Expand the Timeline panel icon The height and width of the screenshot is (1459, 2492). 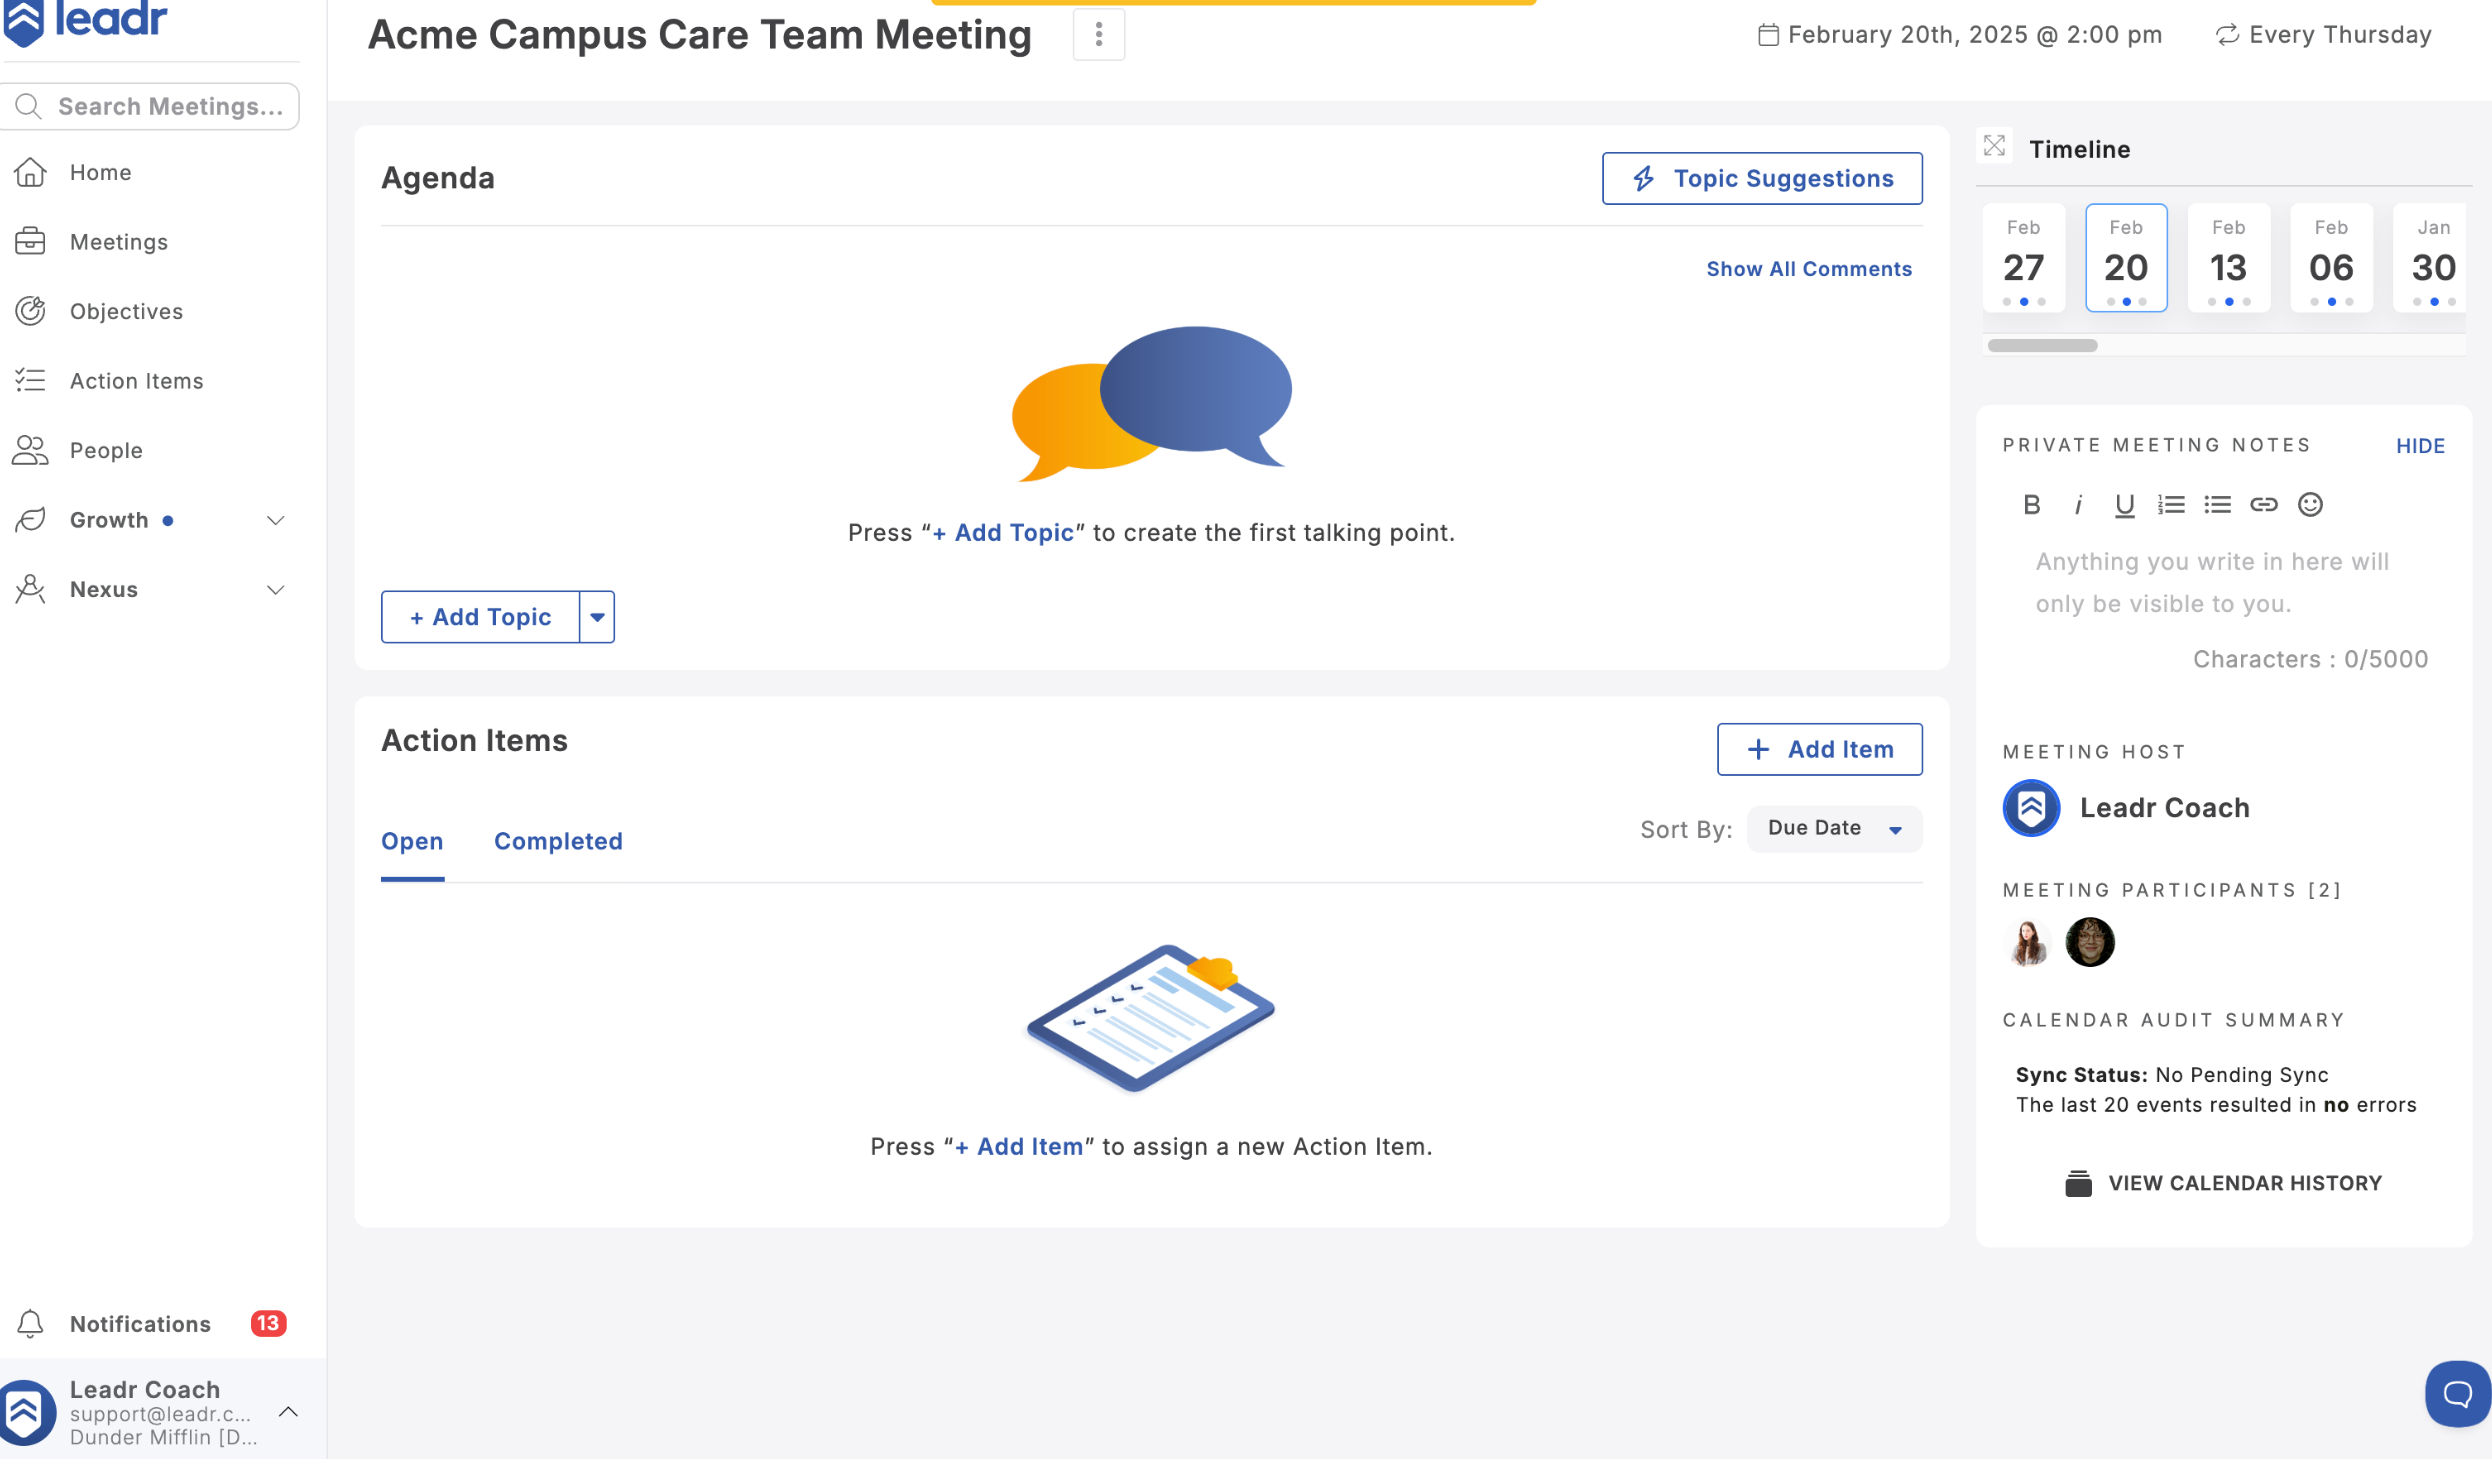coord(1994,146)
